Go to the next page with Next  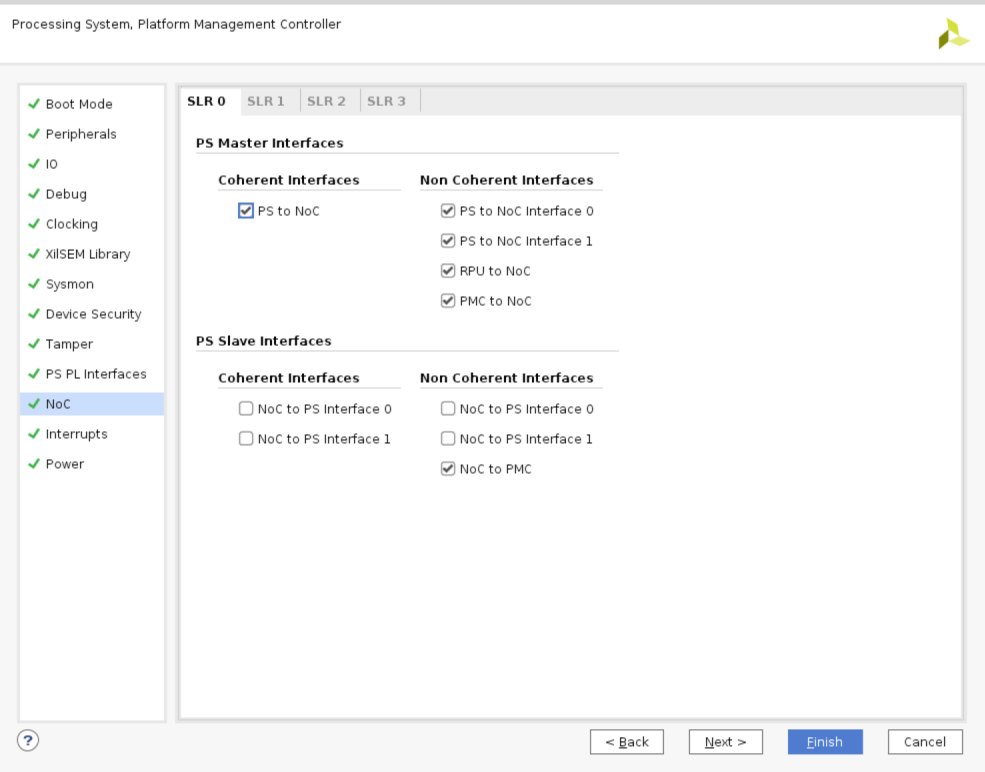[x=725, y=742]
